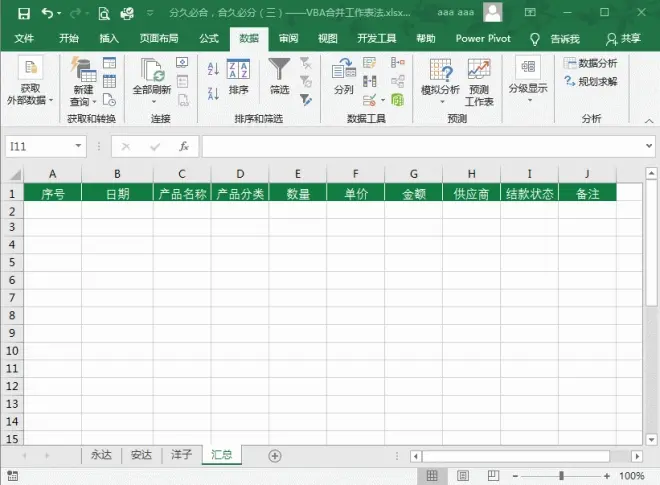Open the Power Pivot tab
Screen dimensions: 660x485
pyautogui.click(x=483, y=39)
